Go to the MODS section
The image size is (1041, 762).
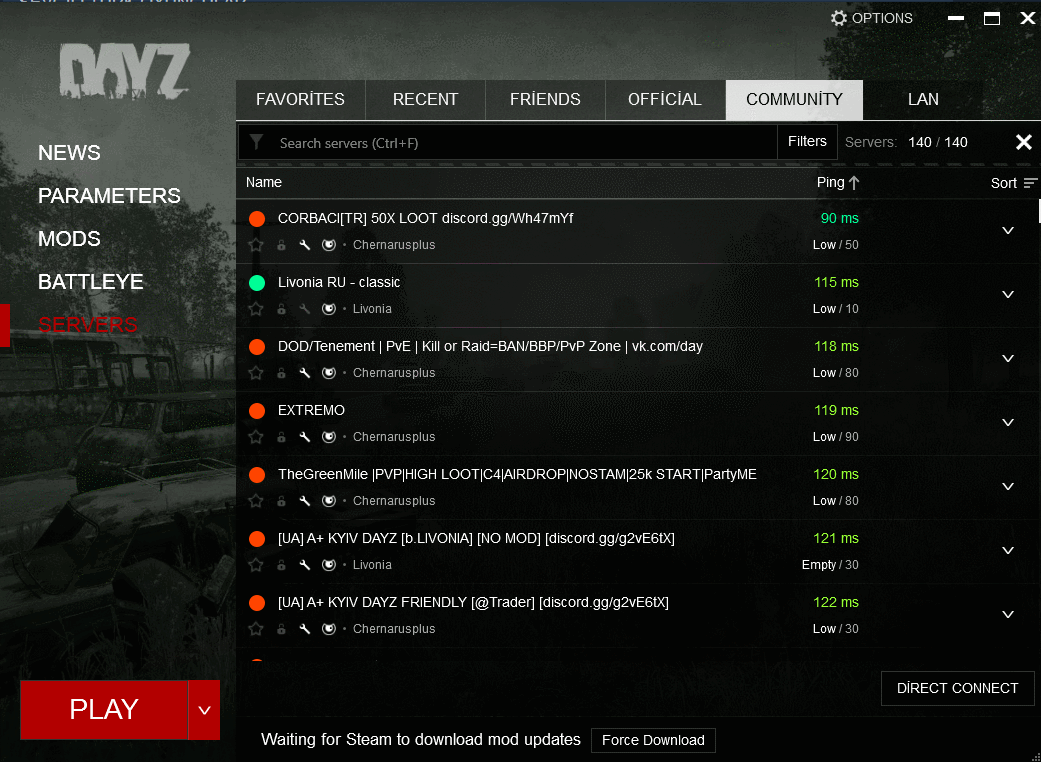click(69, 239)
